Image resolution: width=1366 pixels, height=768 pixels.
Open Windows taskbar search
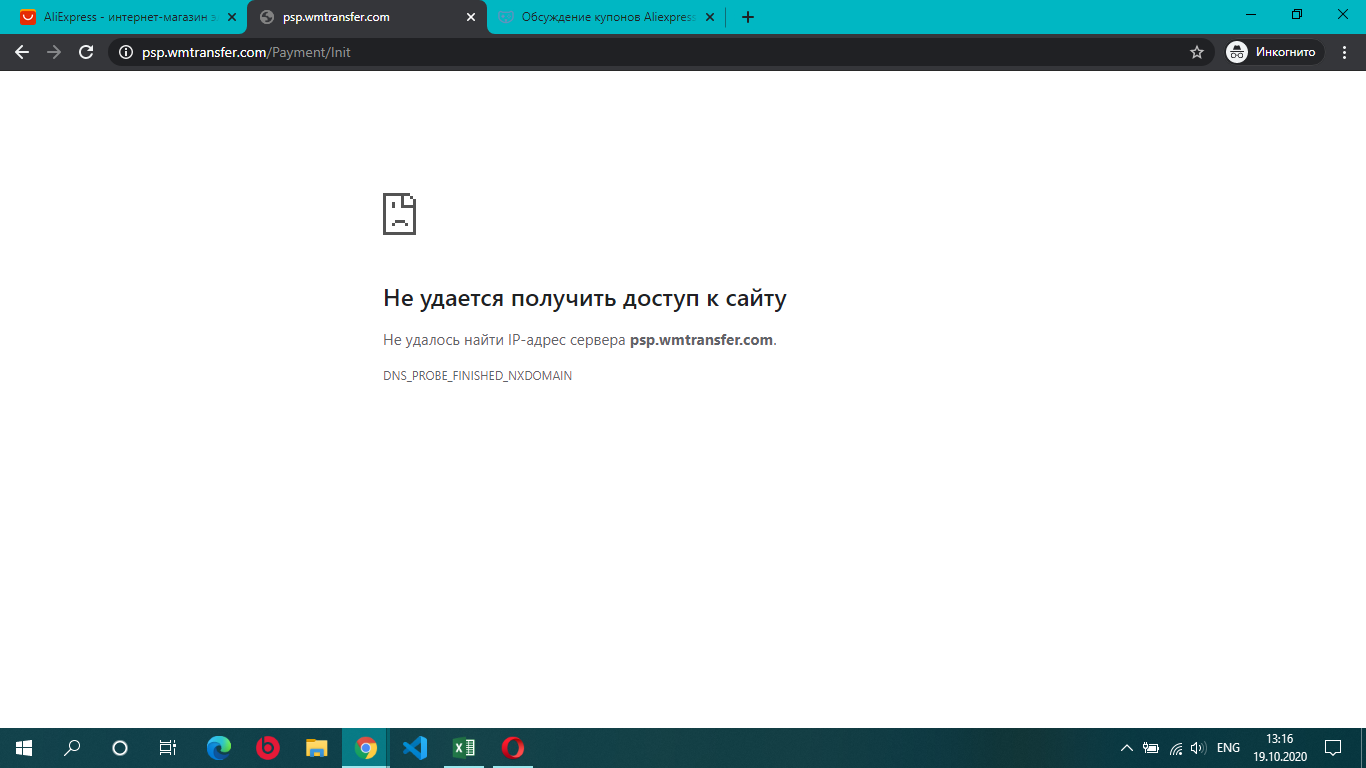[x=72, y=747]
